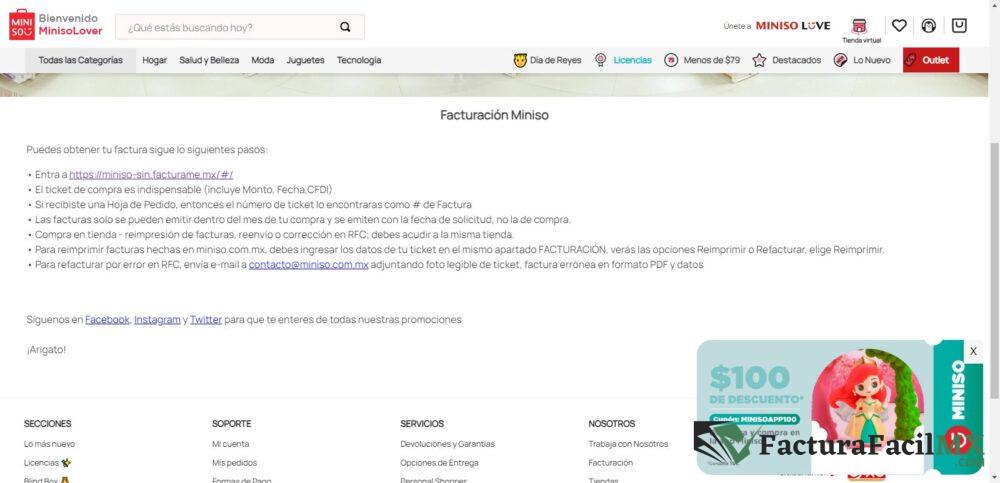This screenshot has height=483, width=1000.
Task: Open the Salud y Belleza category
Action: pyautogui.click(x=209, y=60)
